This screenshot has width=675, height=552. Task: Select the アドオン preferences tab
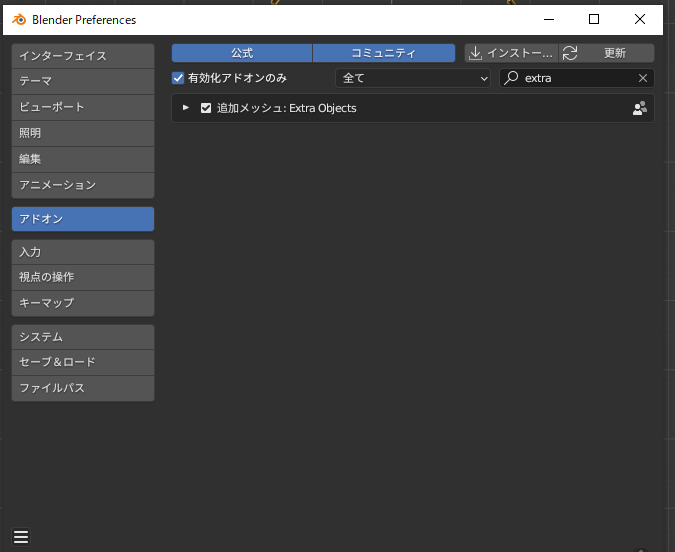[x=83, y=219]
